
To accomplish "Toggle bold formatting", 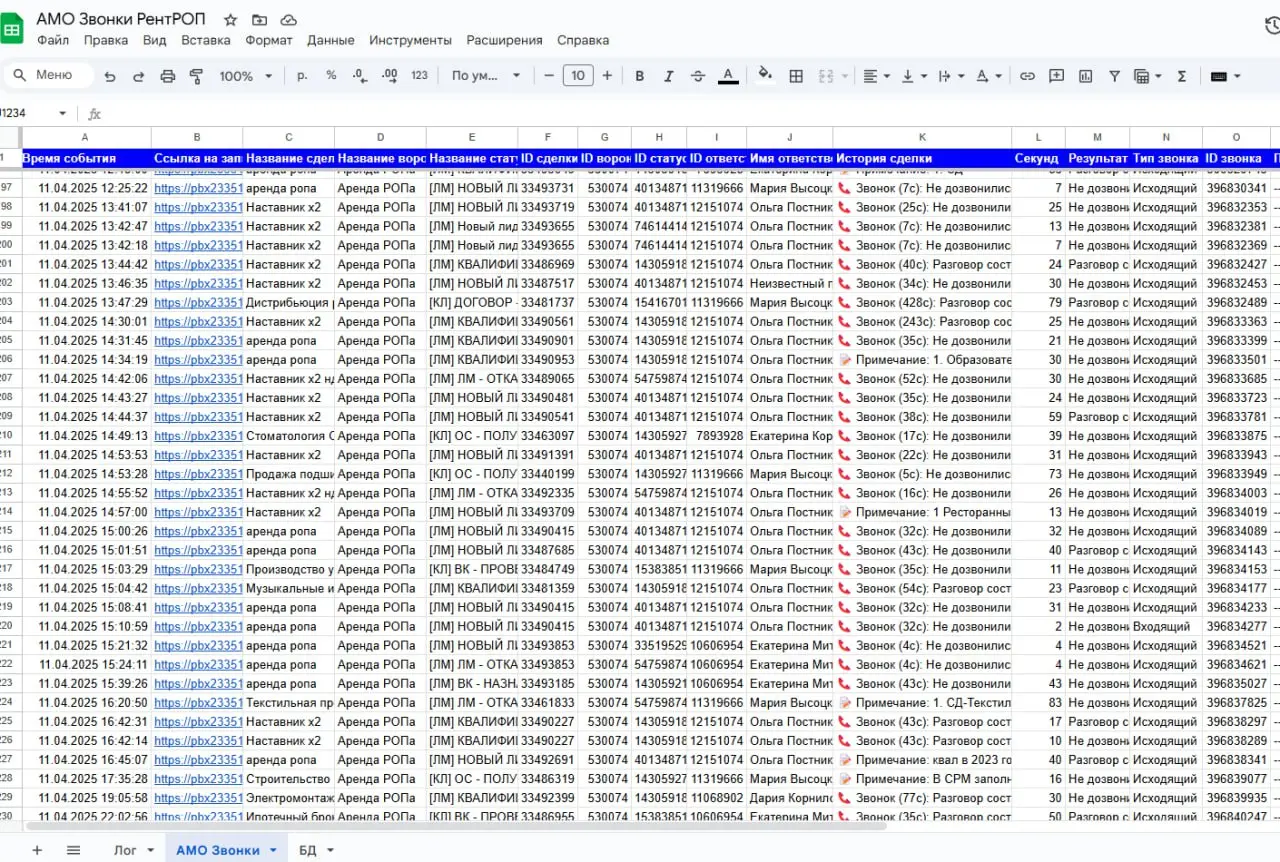I will [639, 75].
